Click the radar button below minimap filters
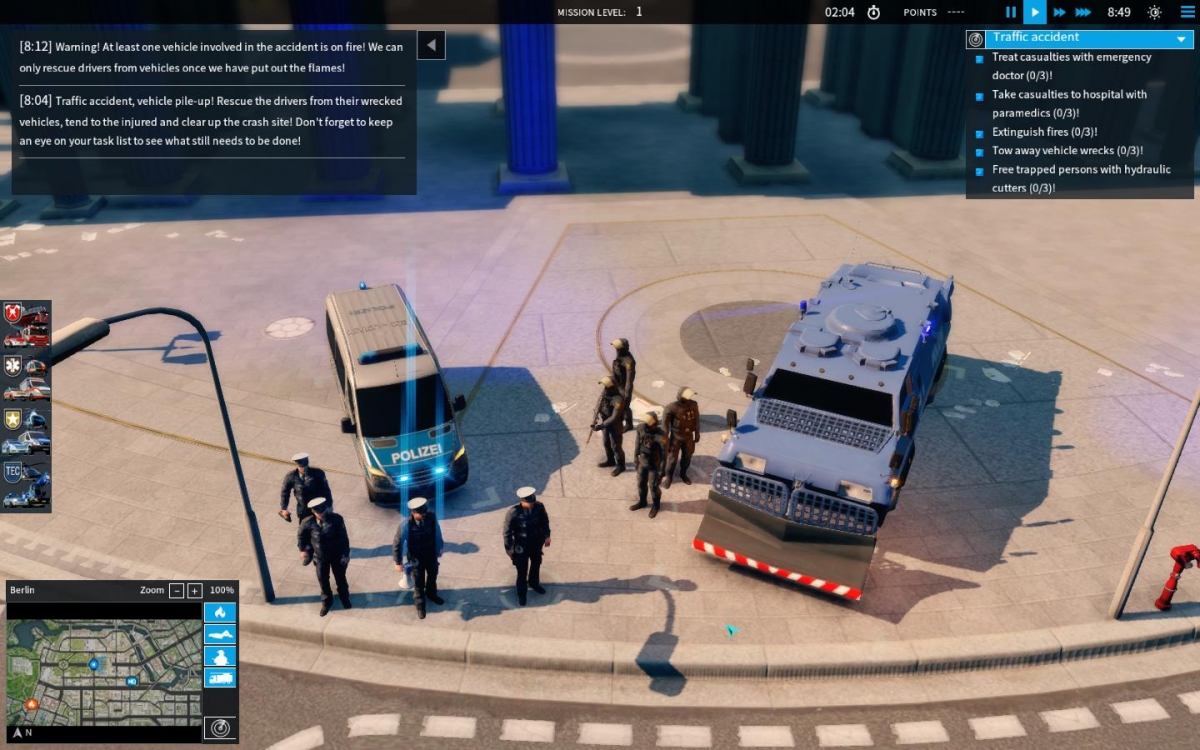 coord(220,728)
